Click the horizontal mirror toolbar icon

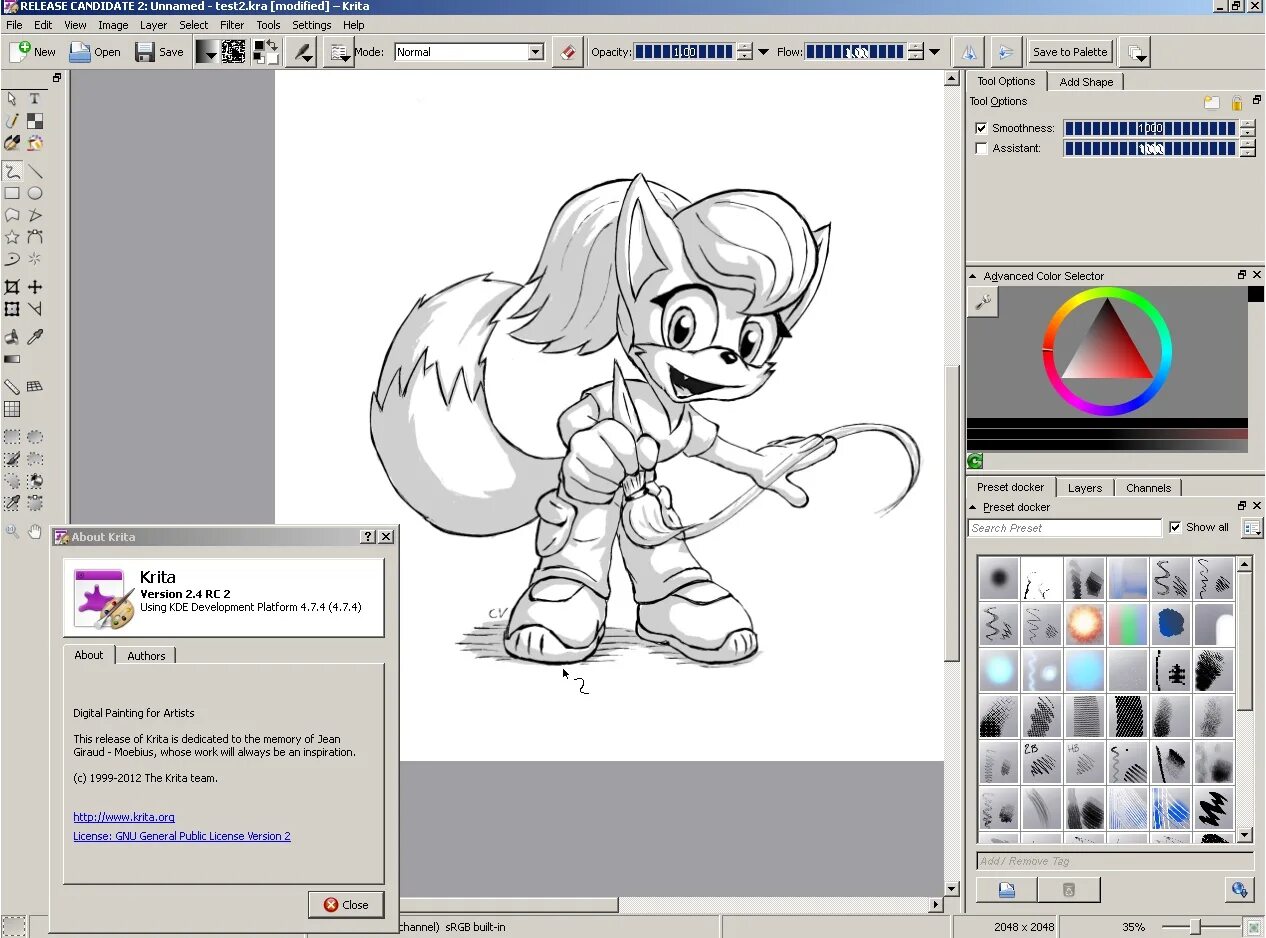(968, 52)
